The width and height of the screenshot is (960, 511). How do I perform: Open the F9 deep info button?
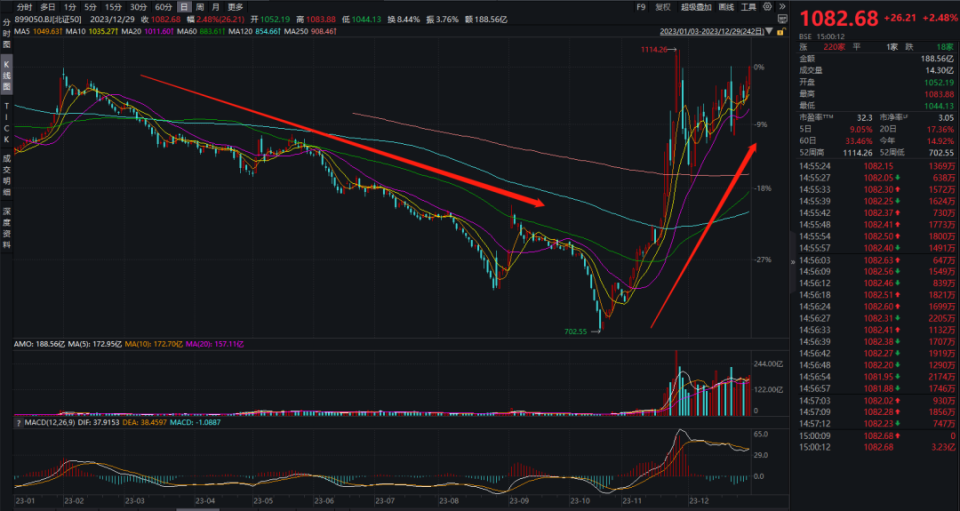click(640, 7)
